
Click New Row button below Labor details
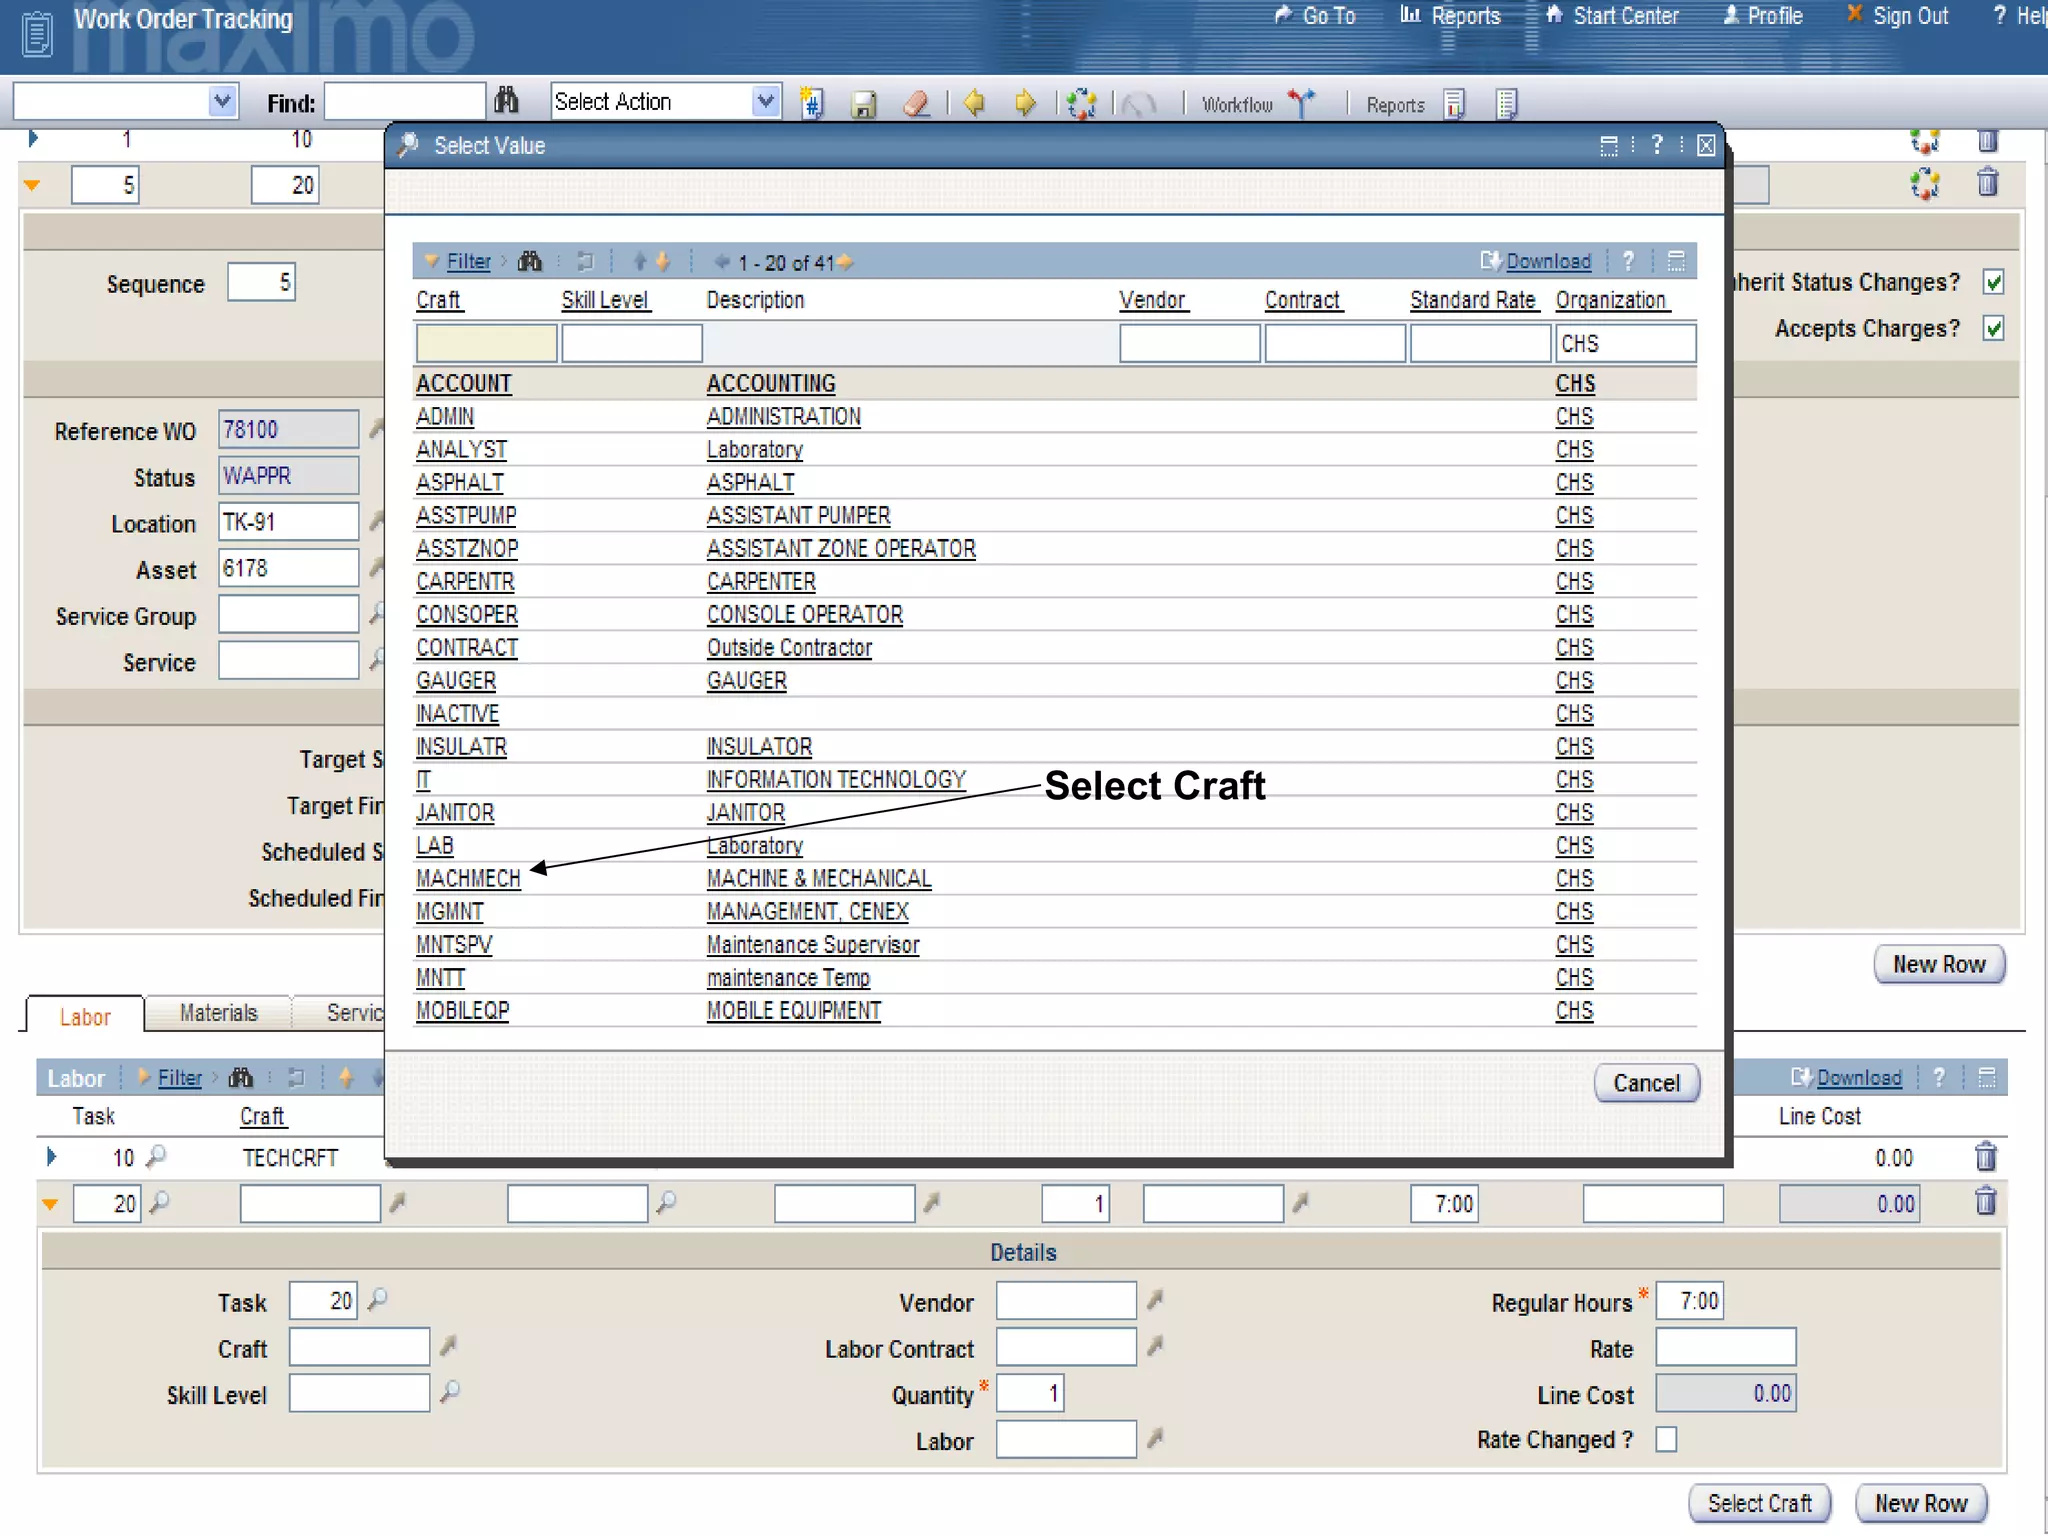pyautogui.click(x=1921, y=1503)
